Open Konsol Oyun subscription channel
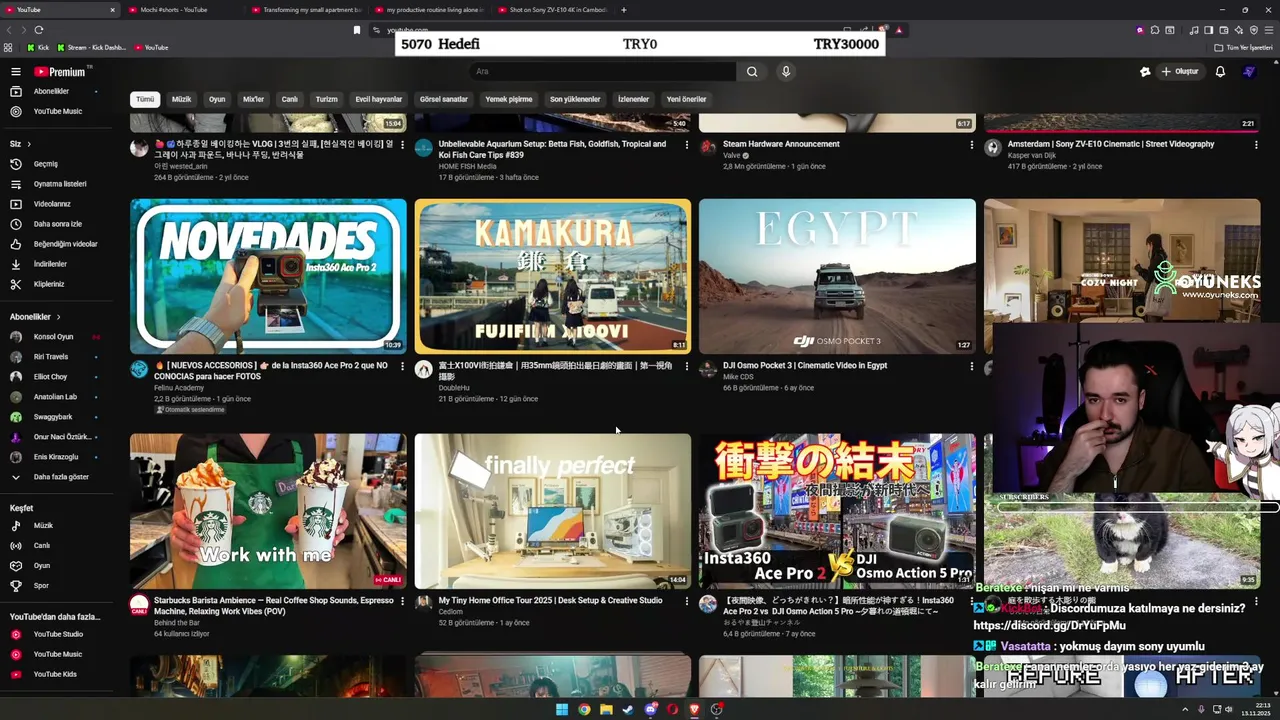 click(x=52, y=337)
